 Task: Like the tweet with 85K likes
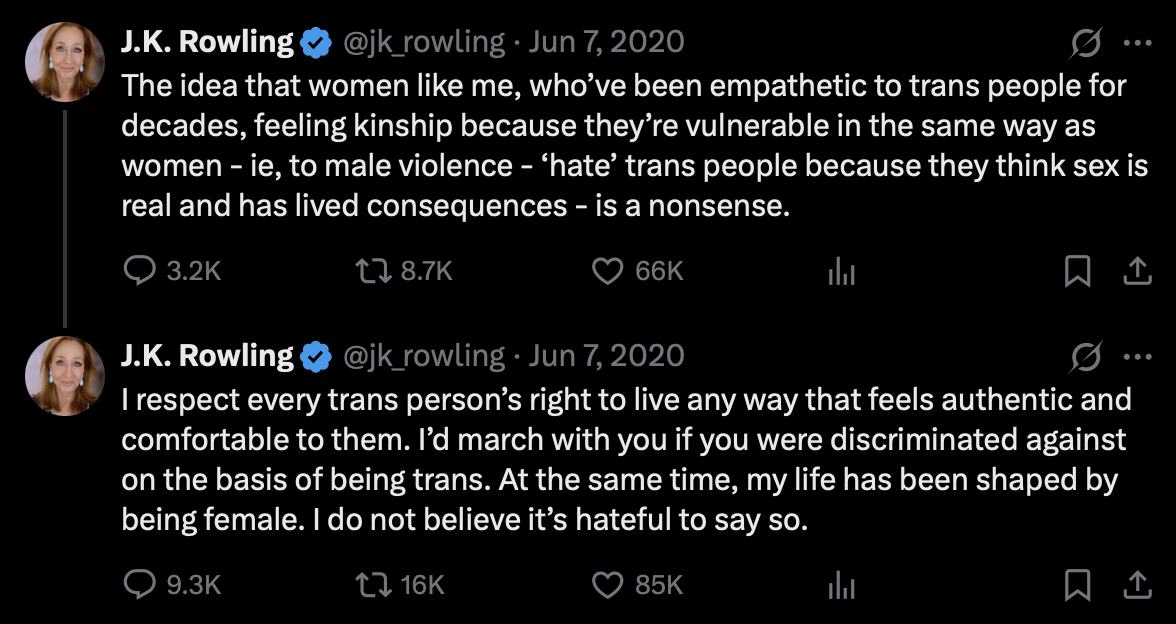pos(609,585)
